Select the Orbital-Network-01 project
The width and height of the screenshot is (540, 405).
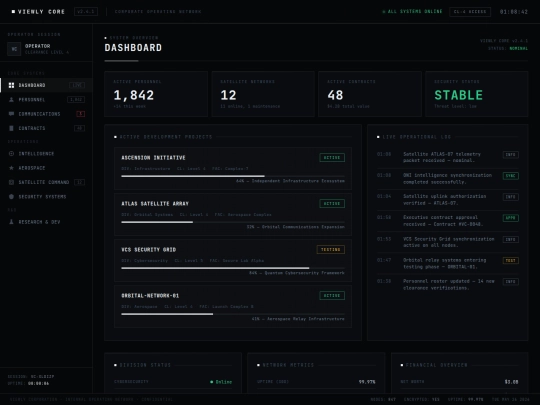233,307
